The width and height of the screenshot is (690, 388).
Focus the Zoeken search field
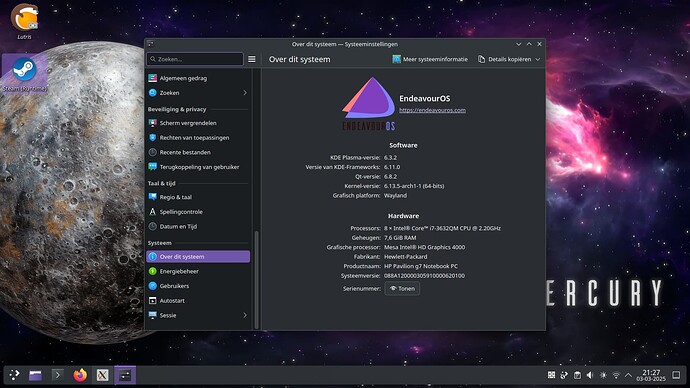pyautogui.click(x=195, y=59)
